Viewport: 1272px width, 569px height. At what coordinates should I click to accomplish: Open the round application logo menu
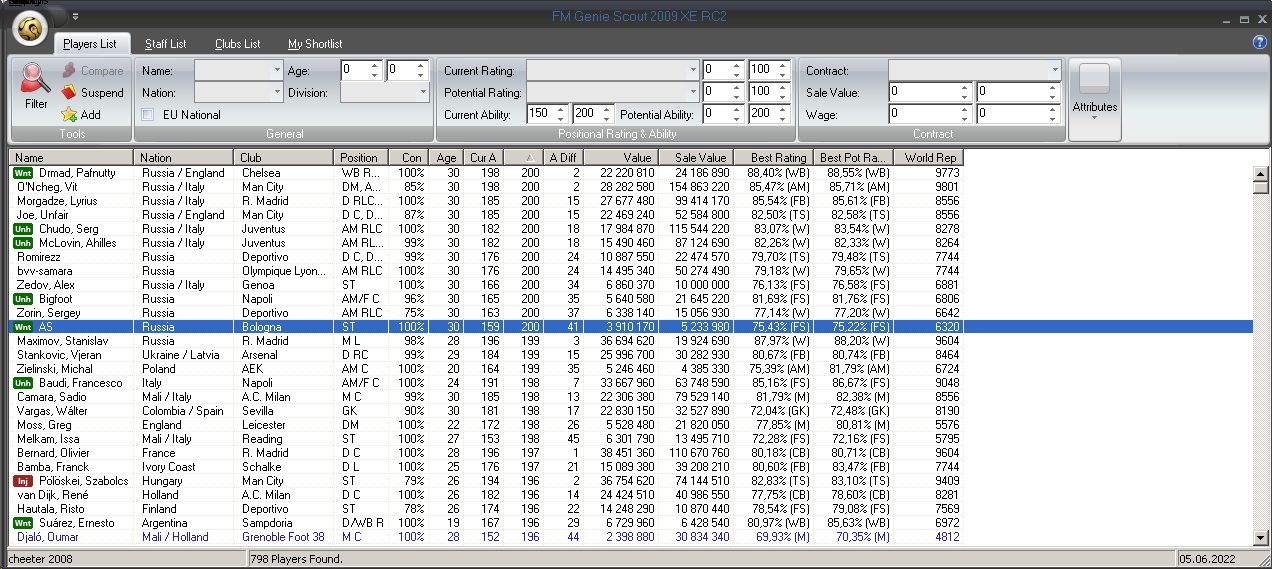[x=32, y=30]
